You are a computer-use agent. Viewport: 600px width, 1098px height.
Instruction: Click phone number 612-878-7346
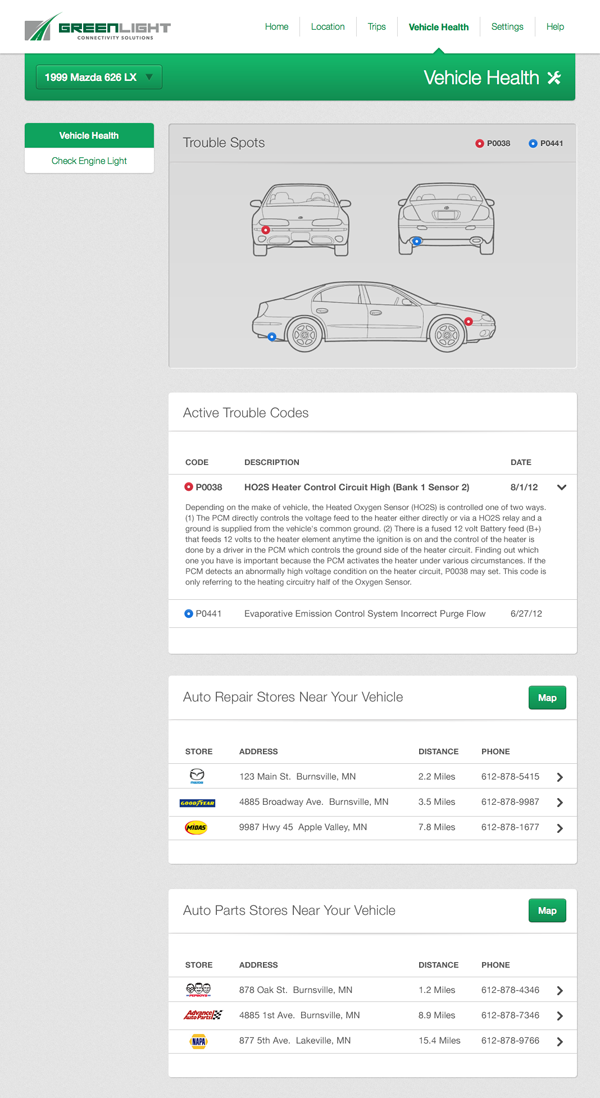(510, 1015)
